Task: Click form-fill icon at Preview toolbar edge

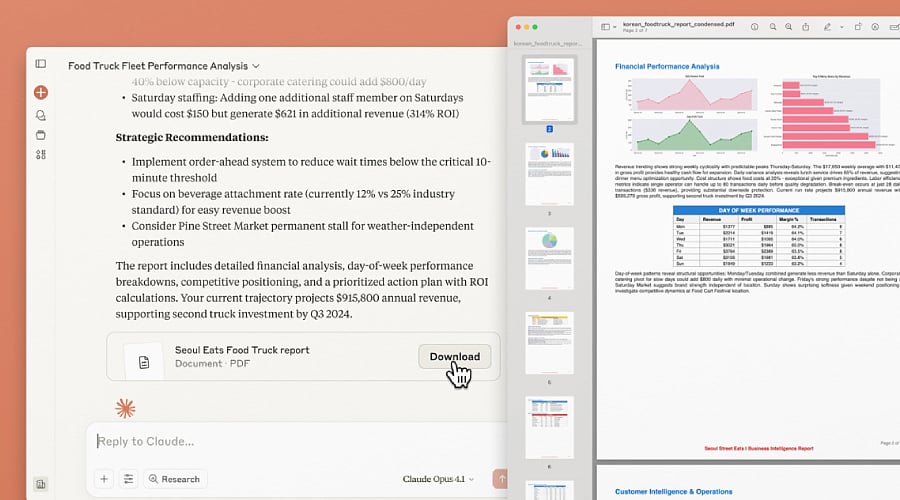Action: [x=894, y=27]
